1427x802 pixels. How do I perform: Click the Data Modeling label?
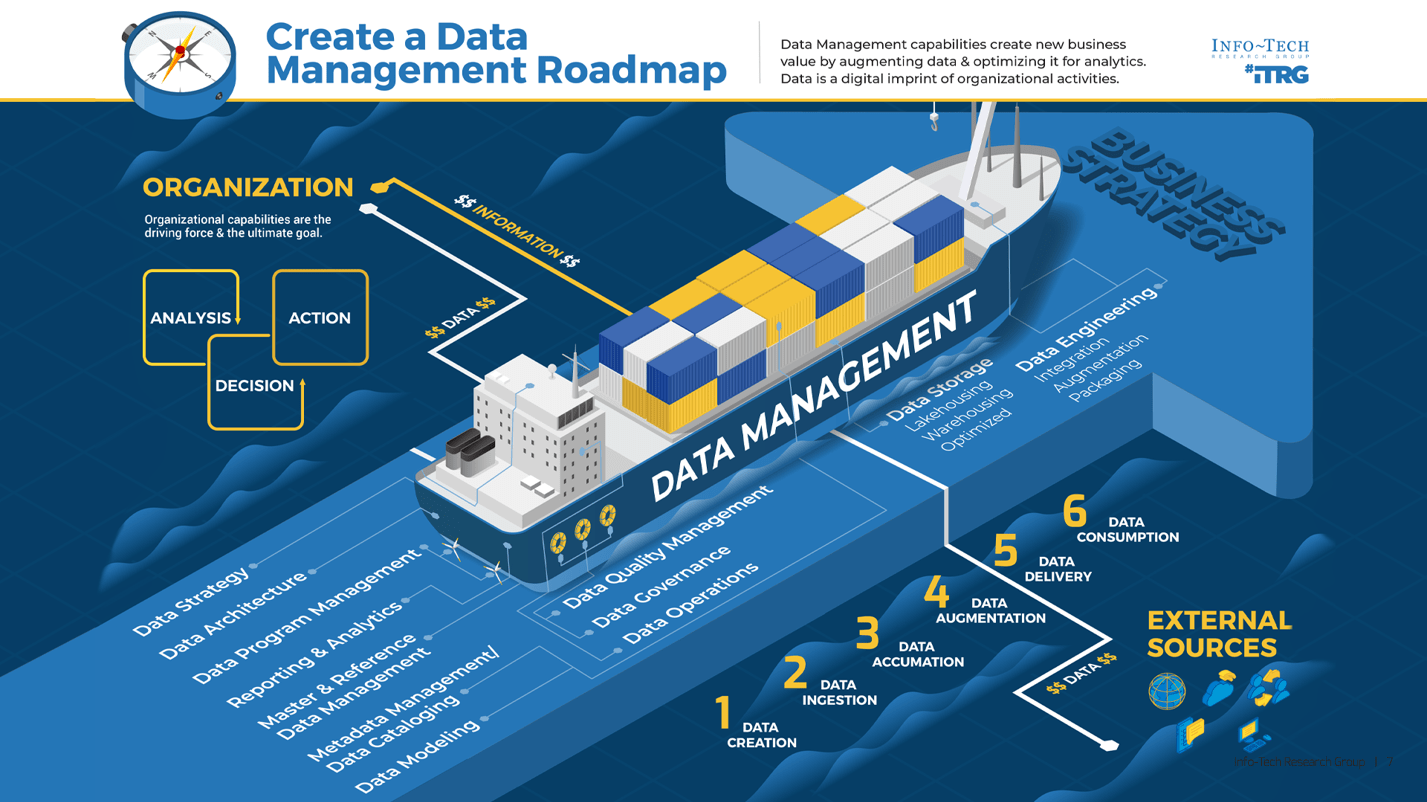pyautogui.click(x=418, y=757)
